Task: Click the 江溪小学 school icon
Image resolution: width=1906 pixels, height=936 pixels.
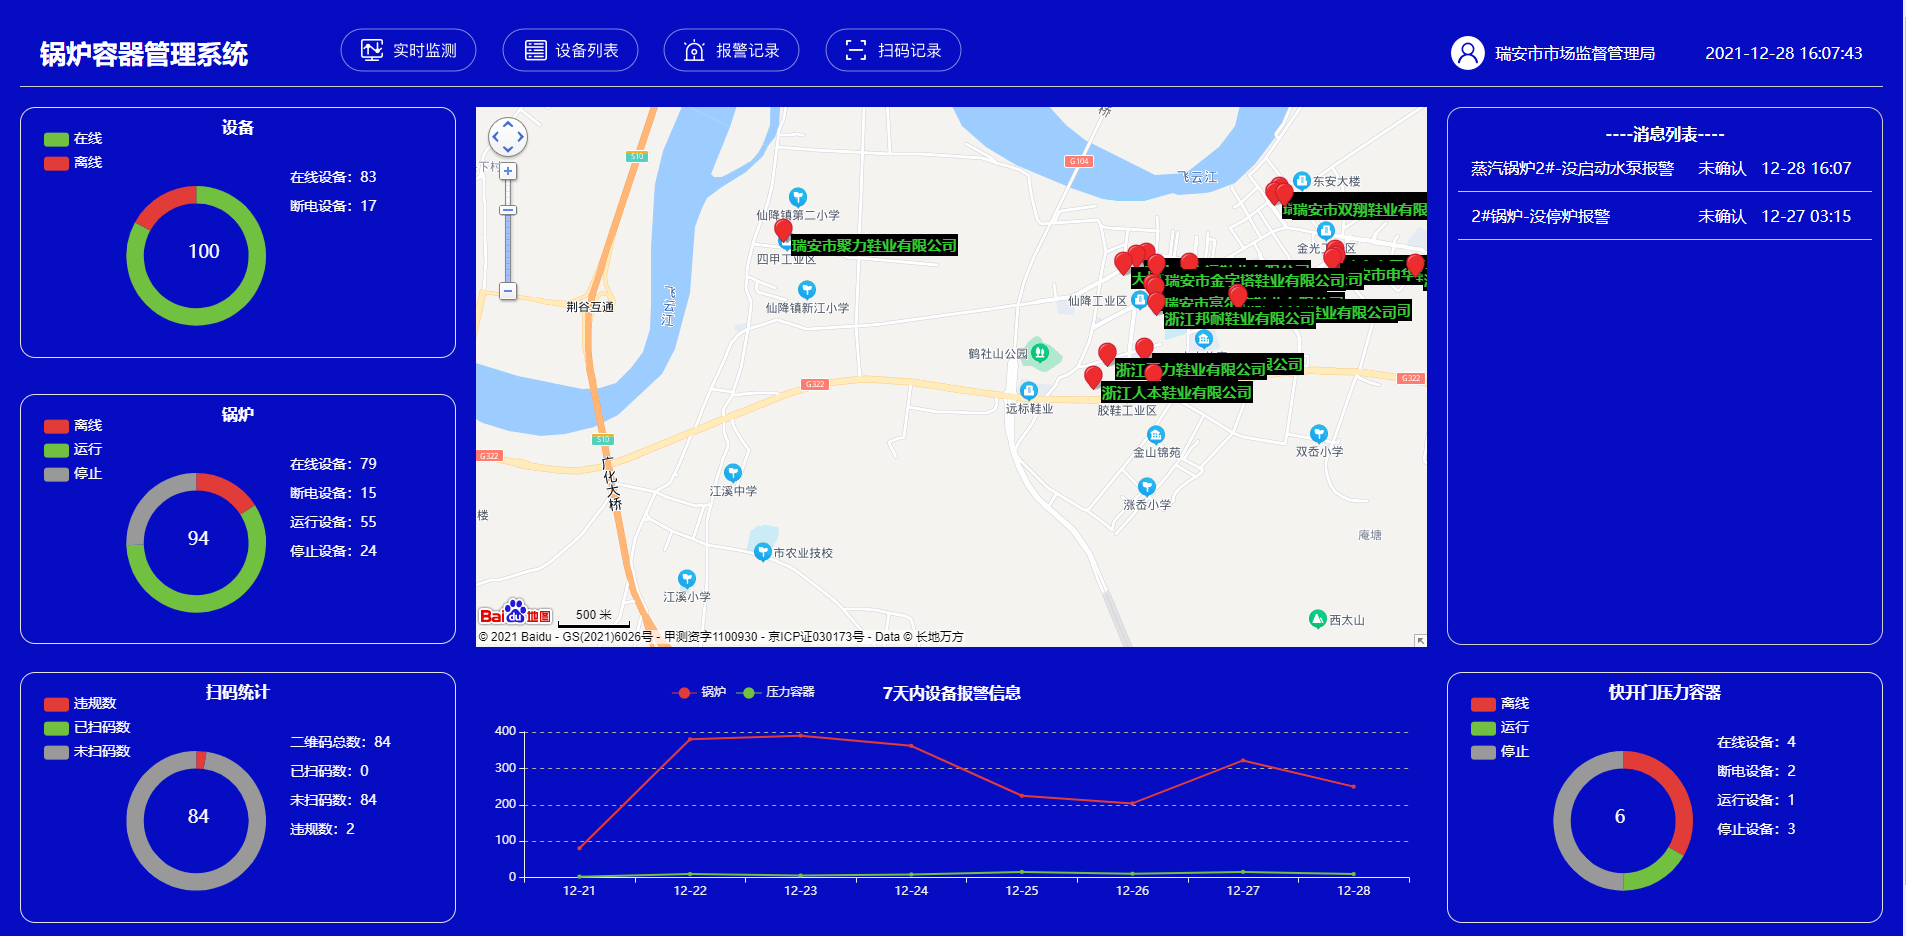Action: point(687,578)
